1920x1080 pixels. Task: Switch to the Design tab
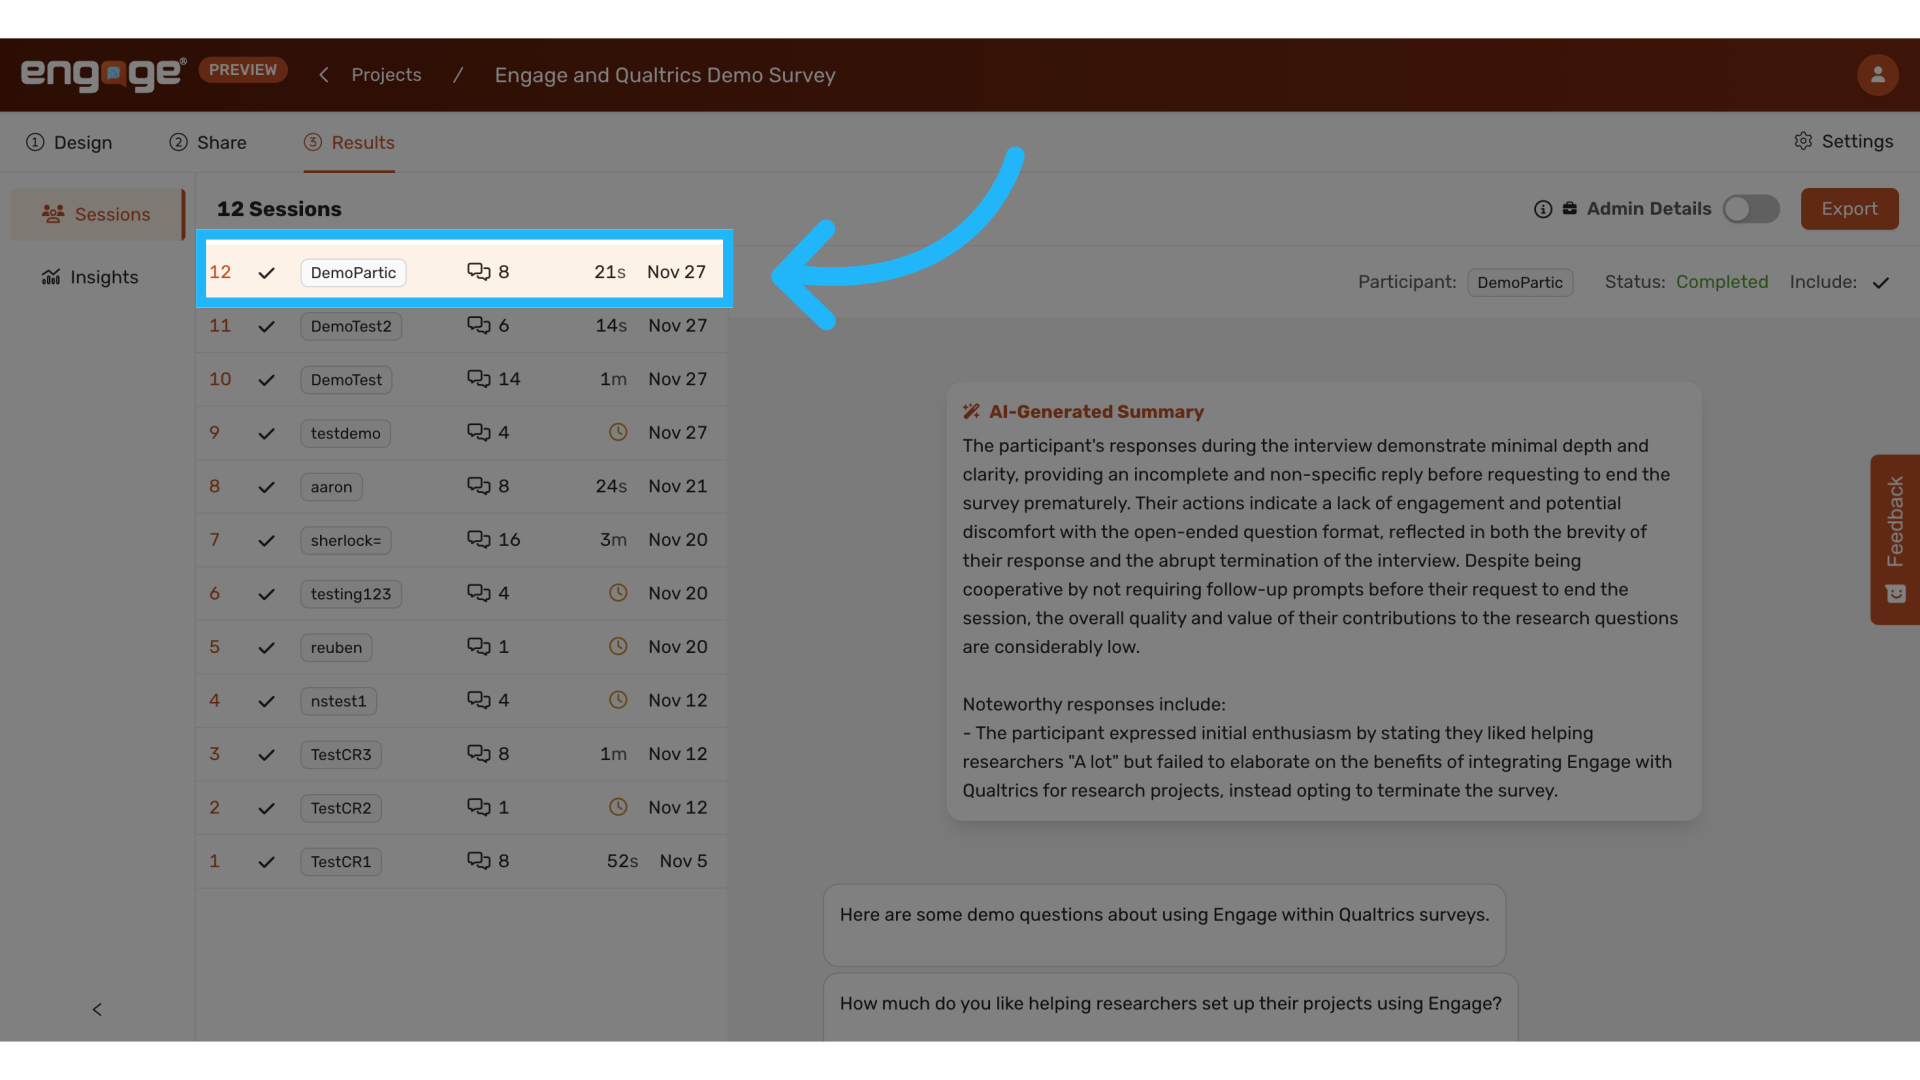tap(69, 142)
